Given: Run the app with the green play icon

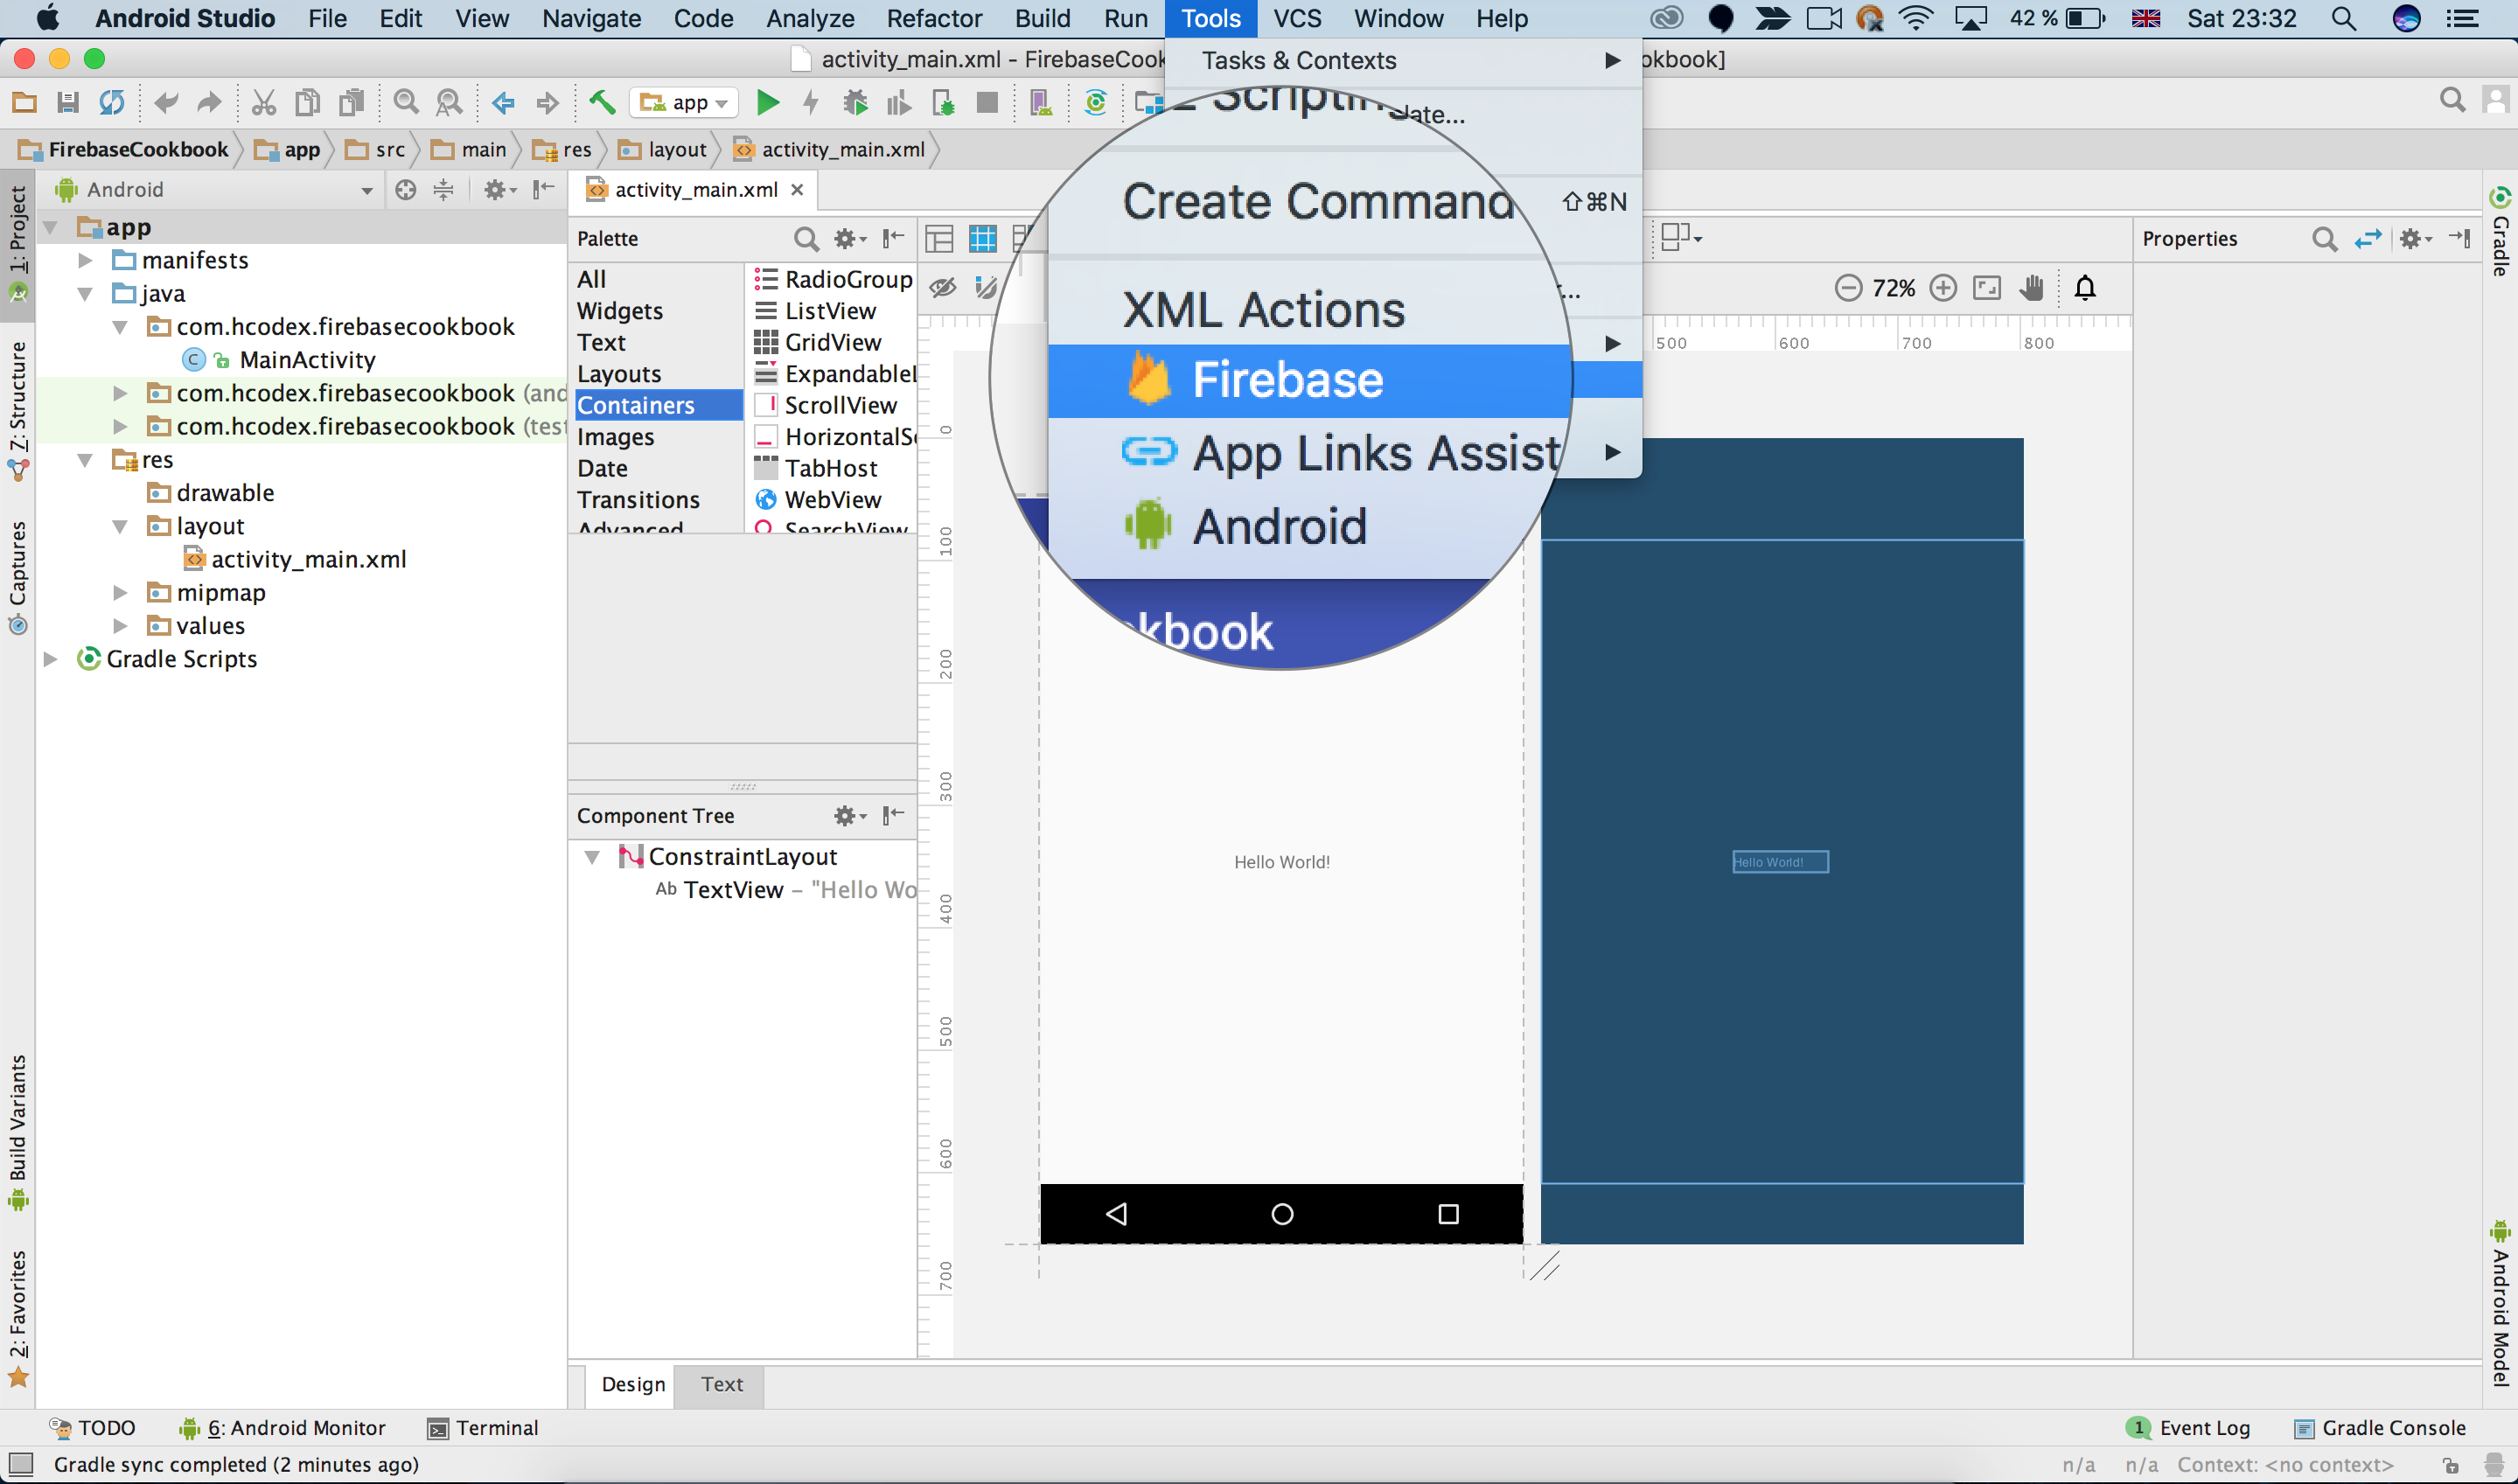Looking at the screenshot, I should (x=768, y=102).
